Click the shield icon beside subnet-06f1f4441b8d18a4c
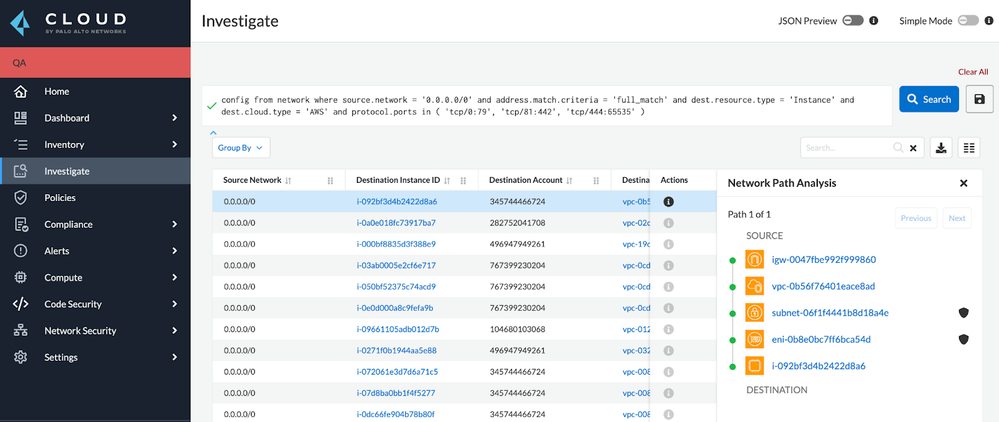The height and width of the screenshot is (422, 999). 963,313
